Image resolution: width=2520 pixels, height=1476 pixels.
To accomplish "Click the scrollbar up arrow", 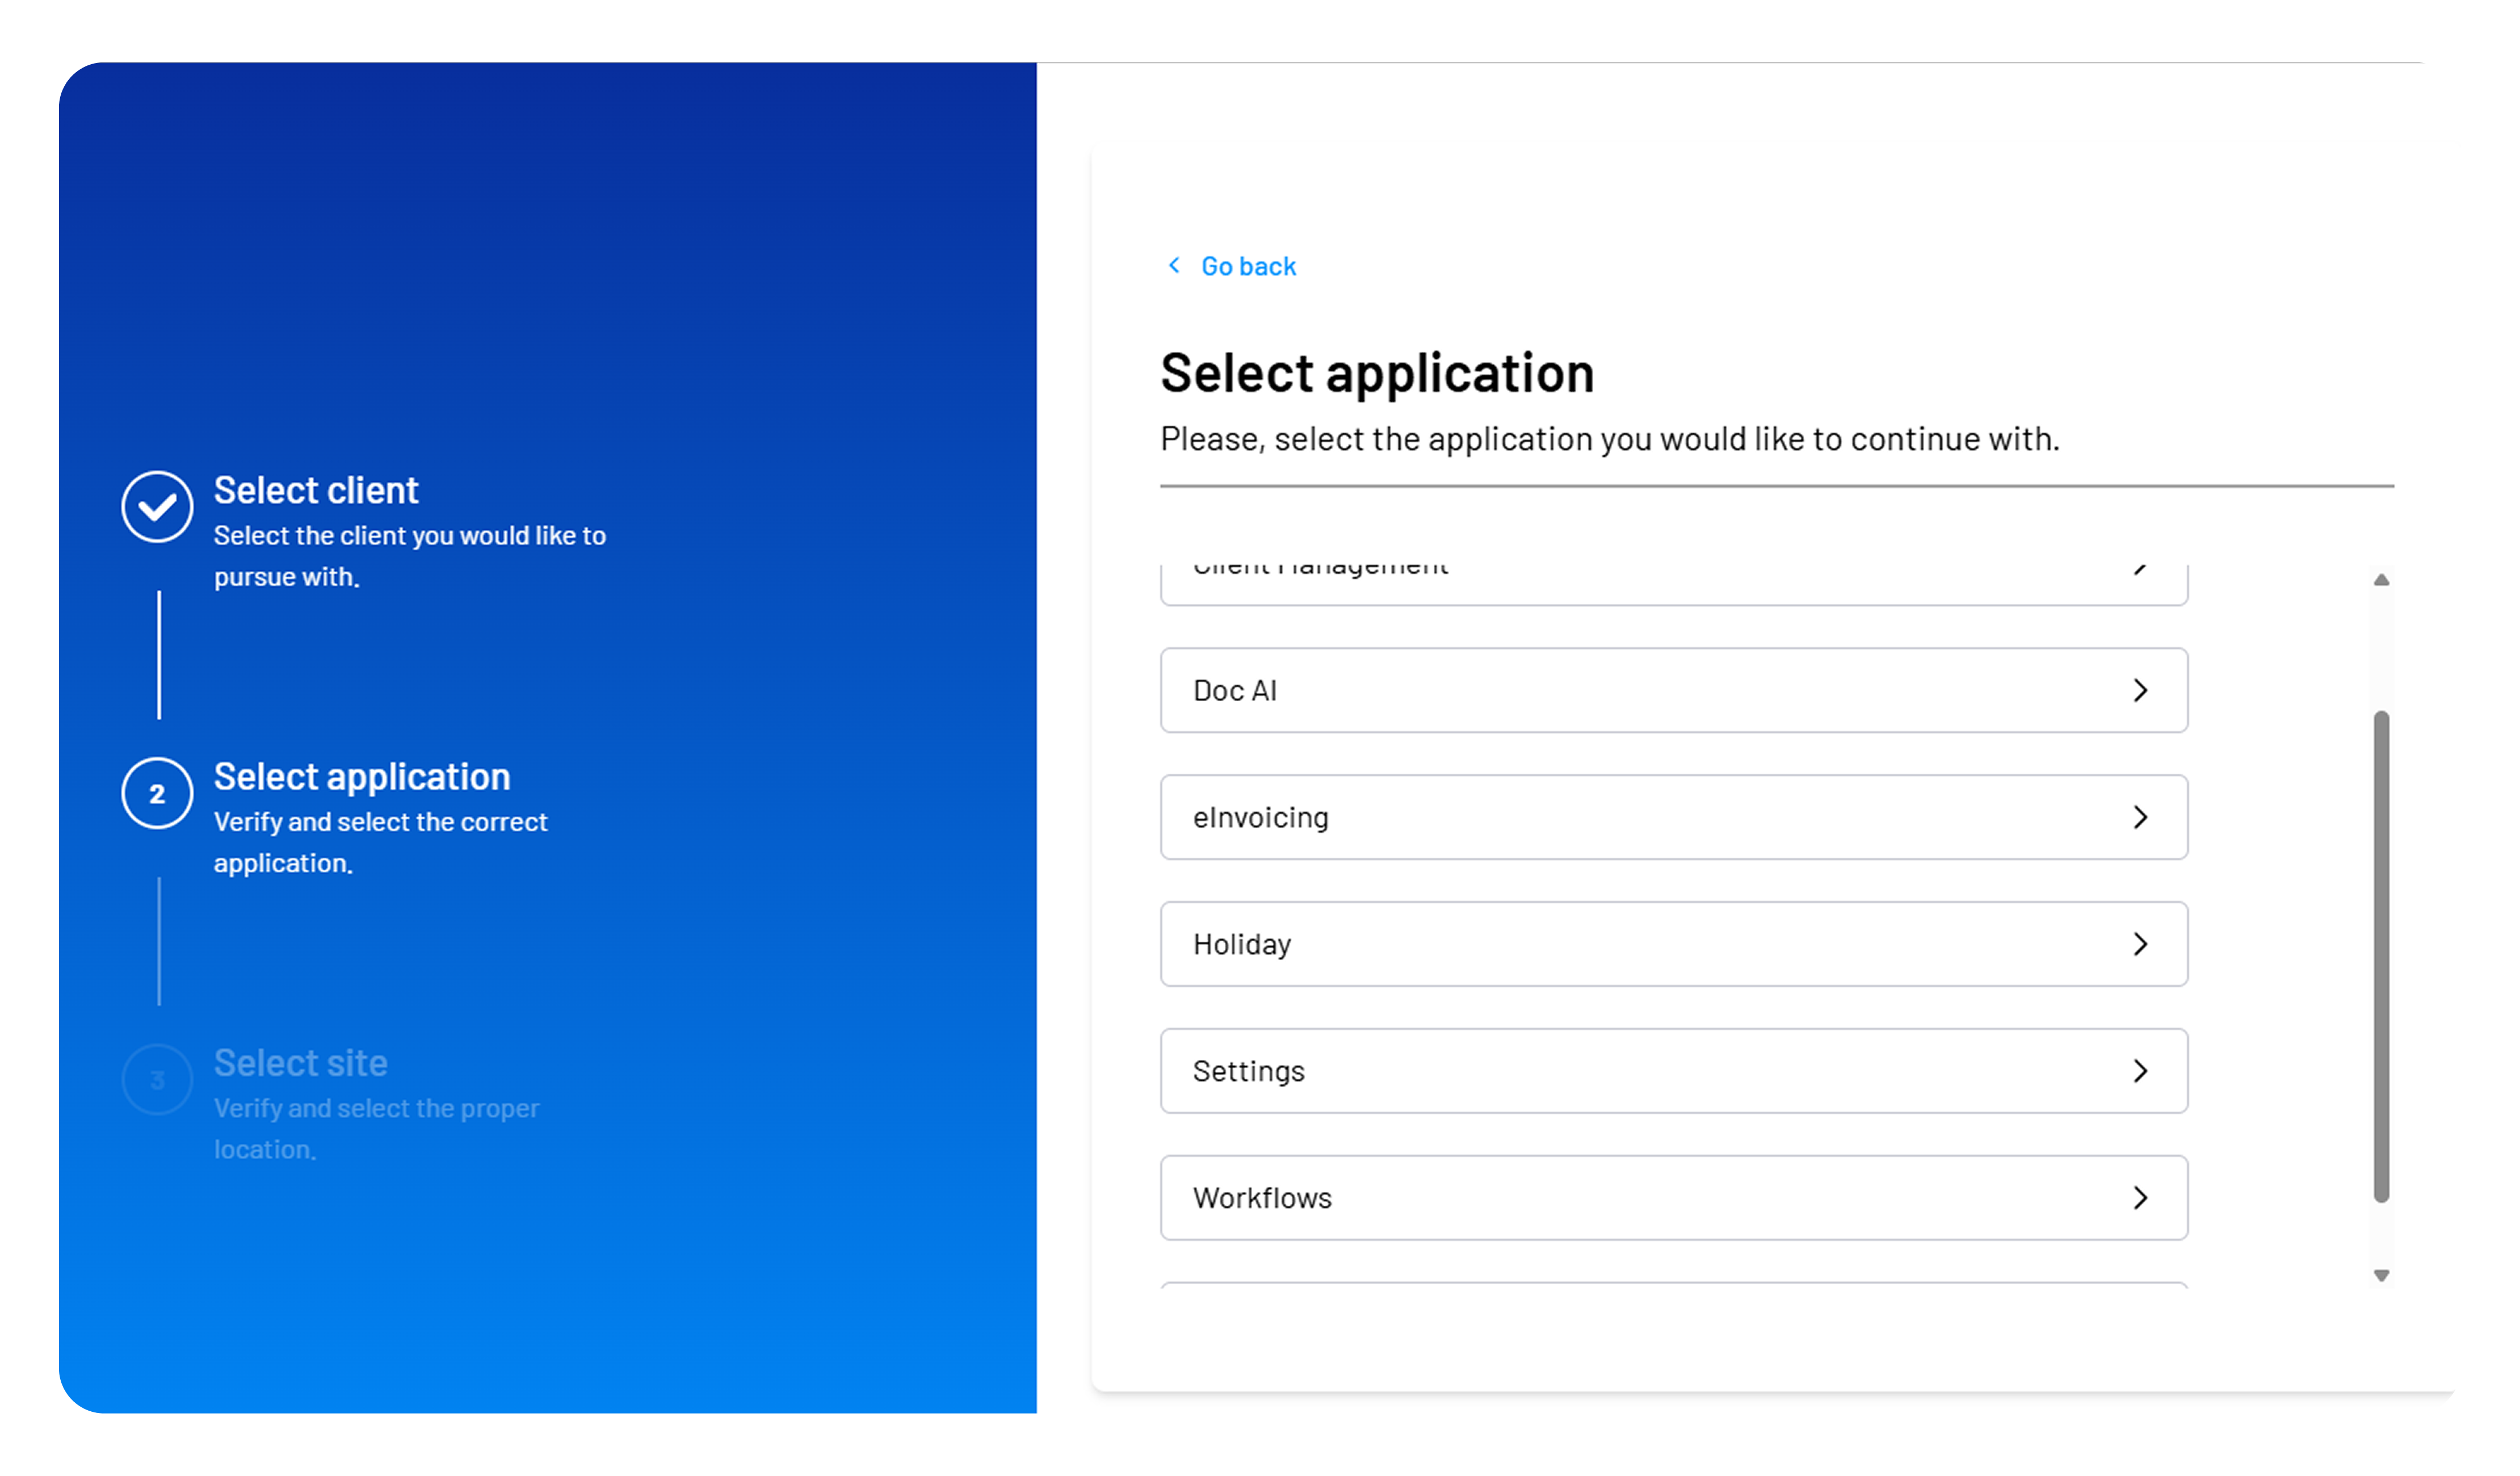I will pos(2381,580).
